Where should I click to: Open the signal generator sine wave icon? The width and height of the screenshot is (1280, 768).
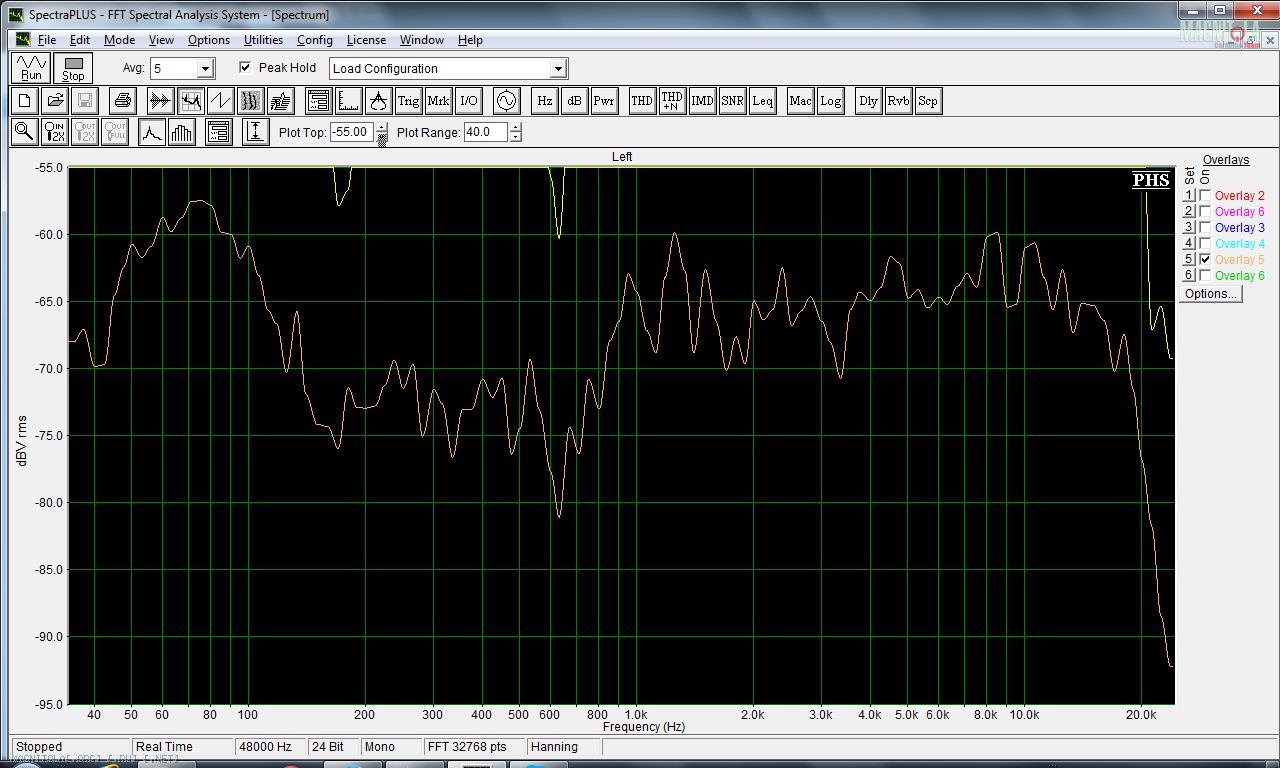click(505, 101)
